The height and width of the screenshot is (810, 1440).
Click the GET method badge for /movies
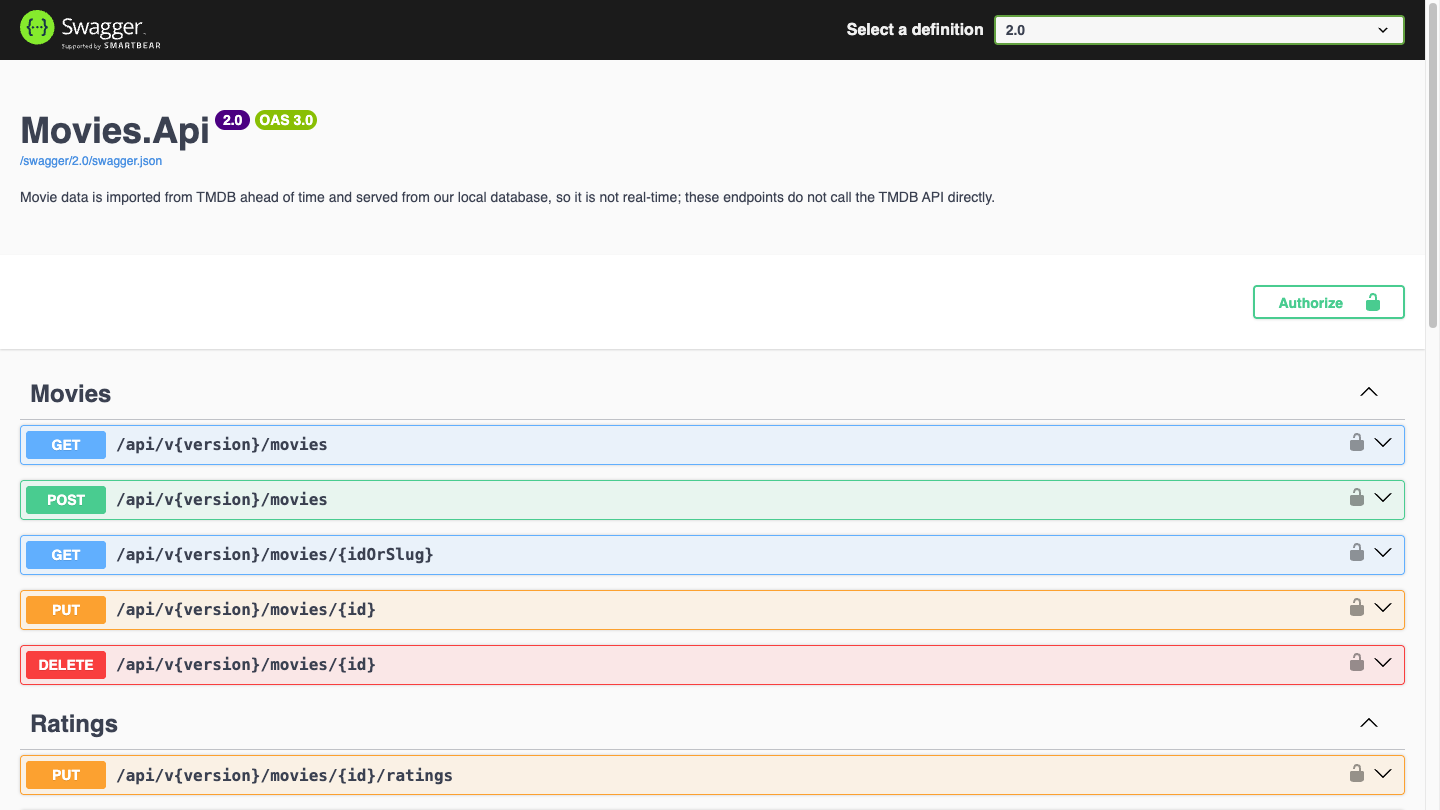tap(66, 445)
